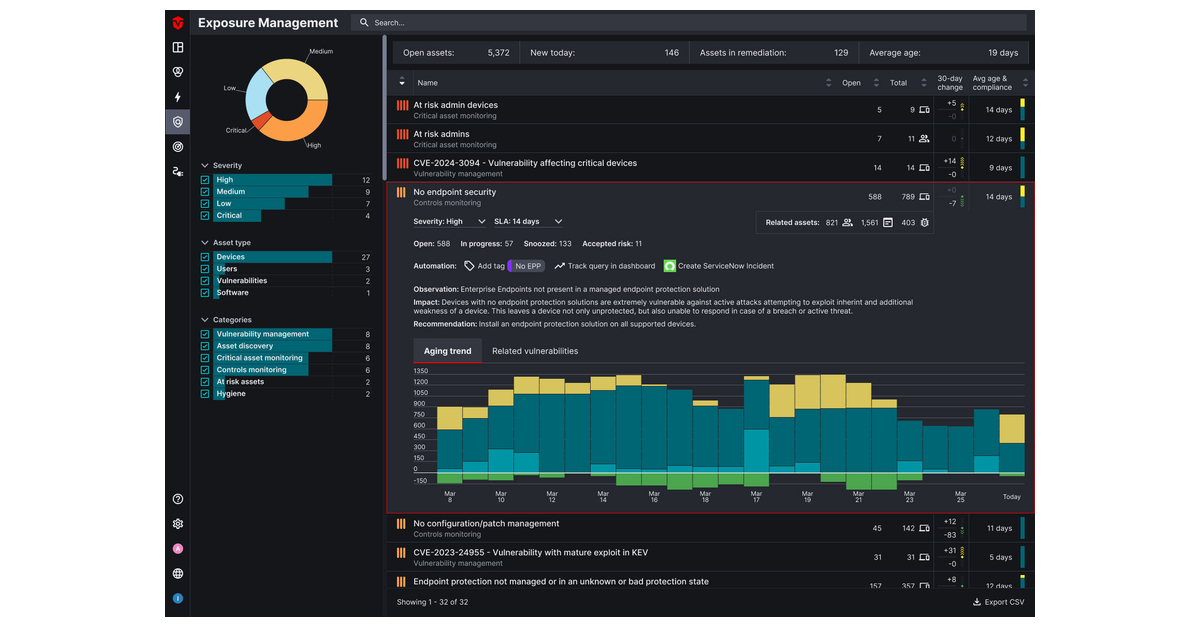Uncheck the High severity checkbox
1200x627 pixels.
(205, 180)
